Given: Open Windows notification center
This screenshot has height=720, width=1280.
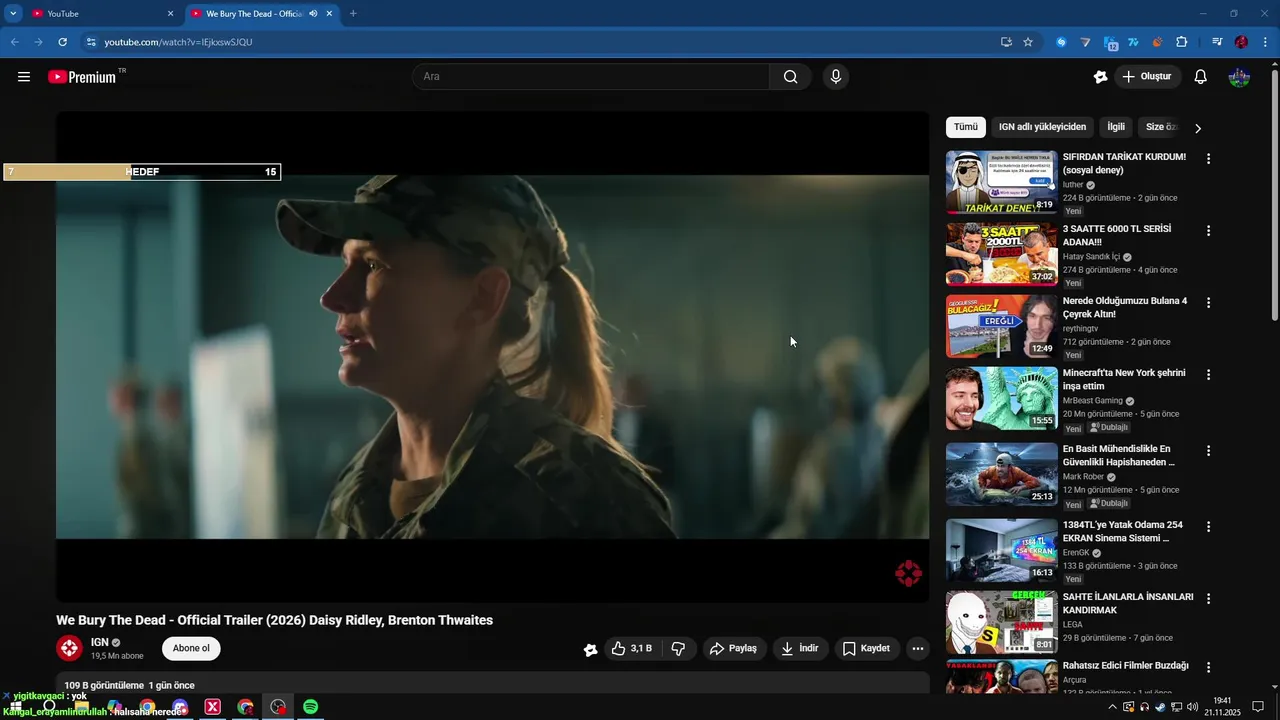Looking at the screenshot, I should point(1258,707).
